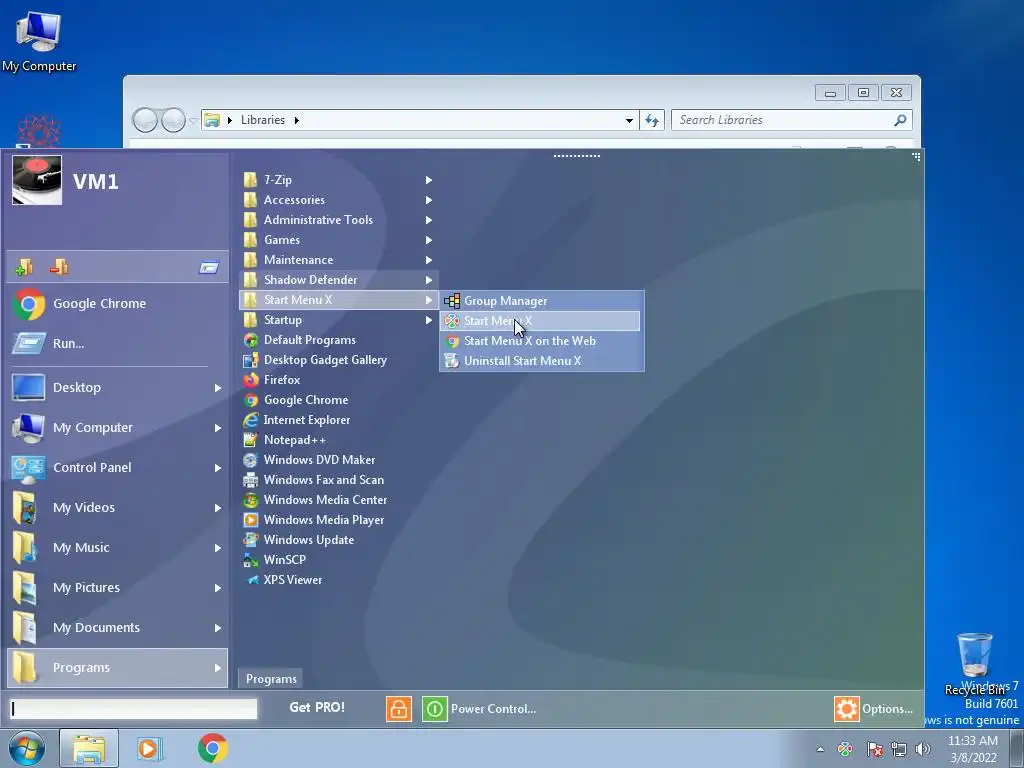Expand Control Panel submenu arrow

click(217, 468)
